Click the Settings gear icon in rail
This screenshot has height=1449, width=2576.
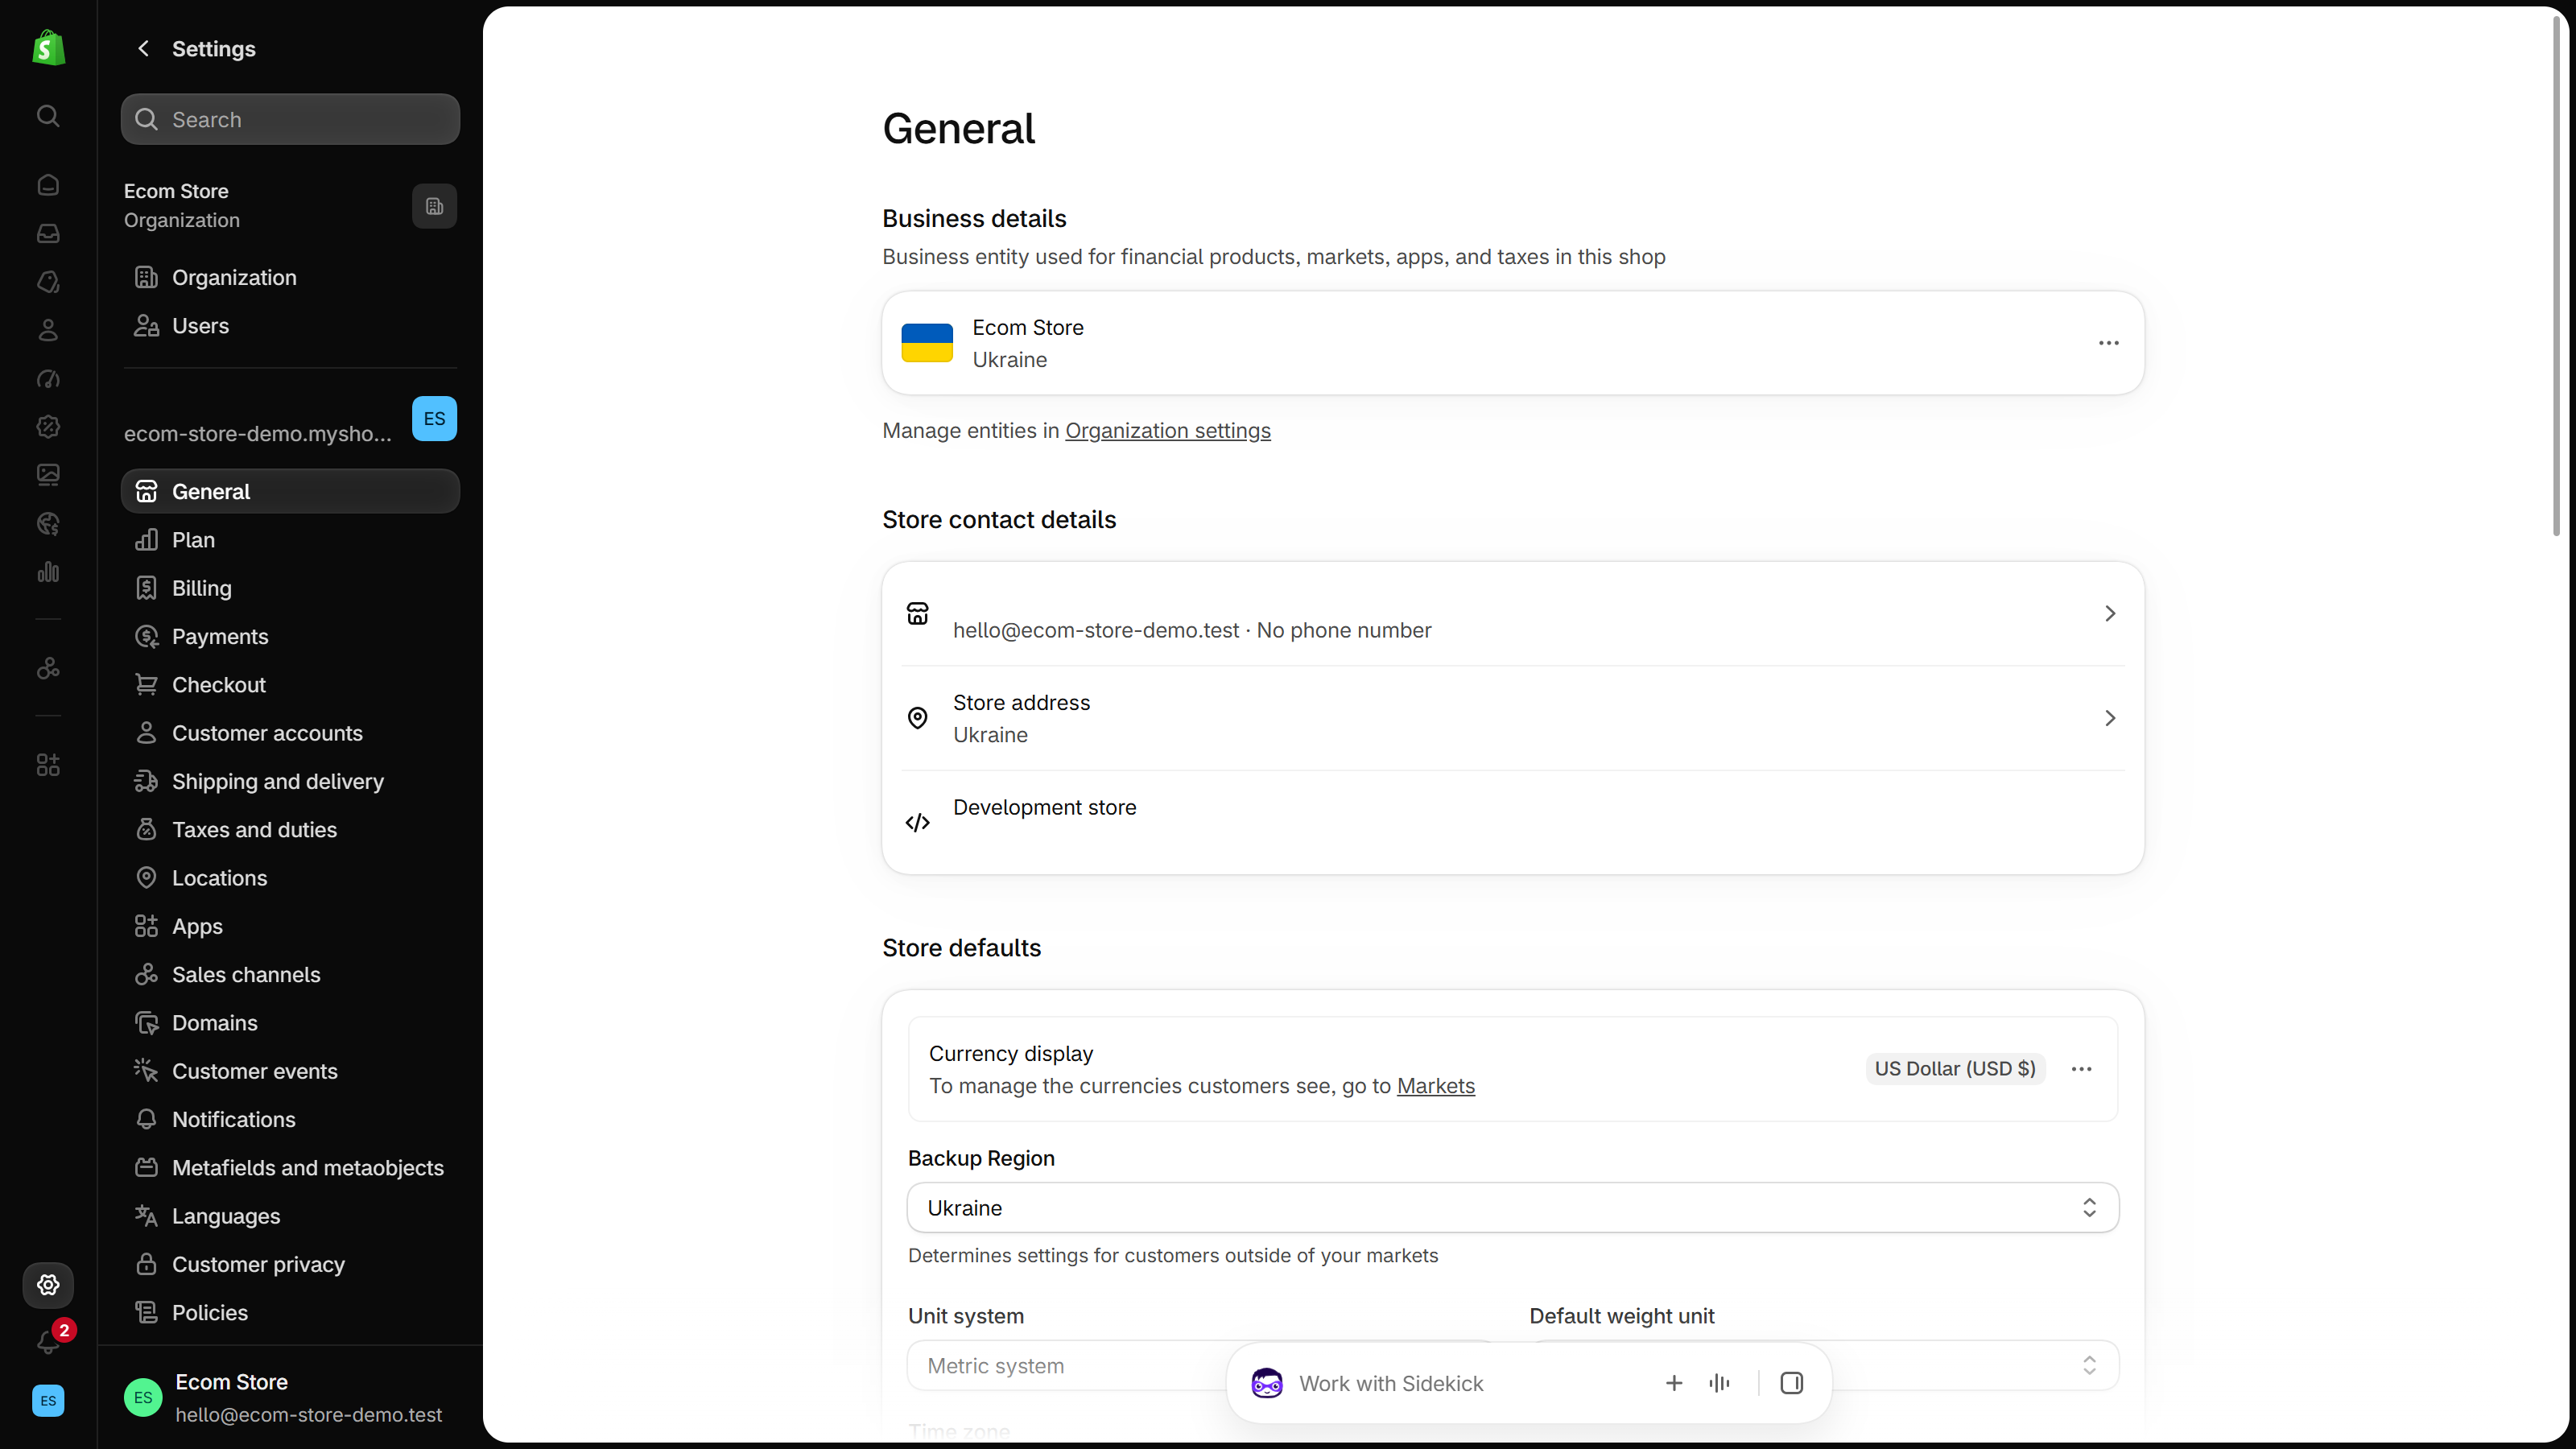pyautogui.click(x=48, y=1285)
